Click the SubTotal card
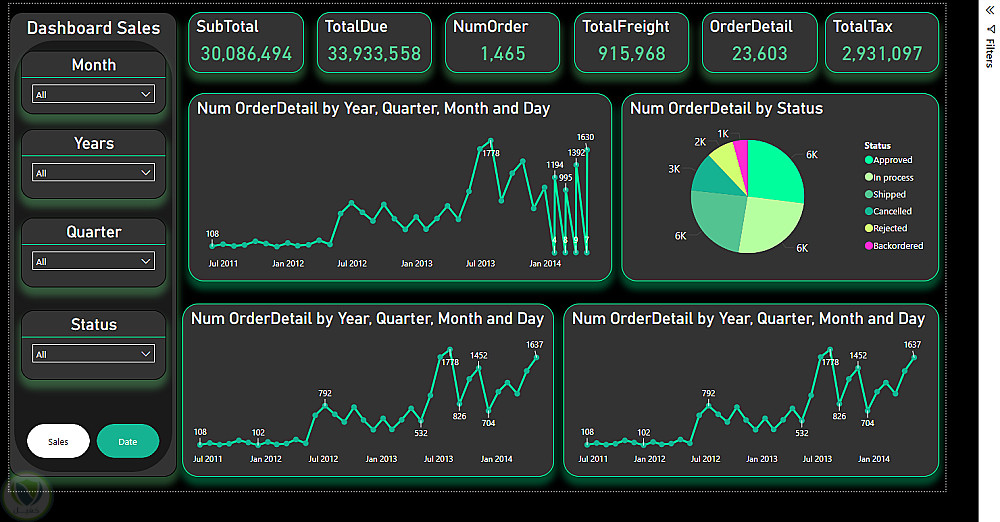 point(246,43)
